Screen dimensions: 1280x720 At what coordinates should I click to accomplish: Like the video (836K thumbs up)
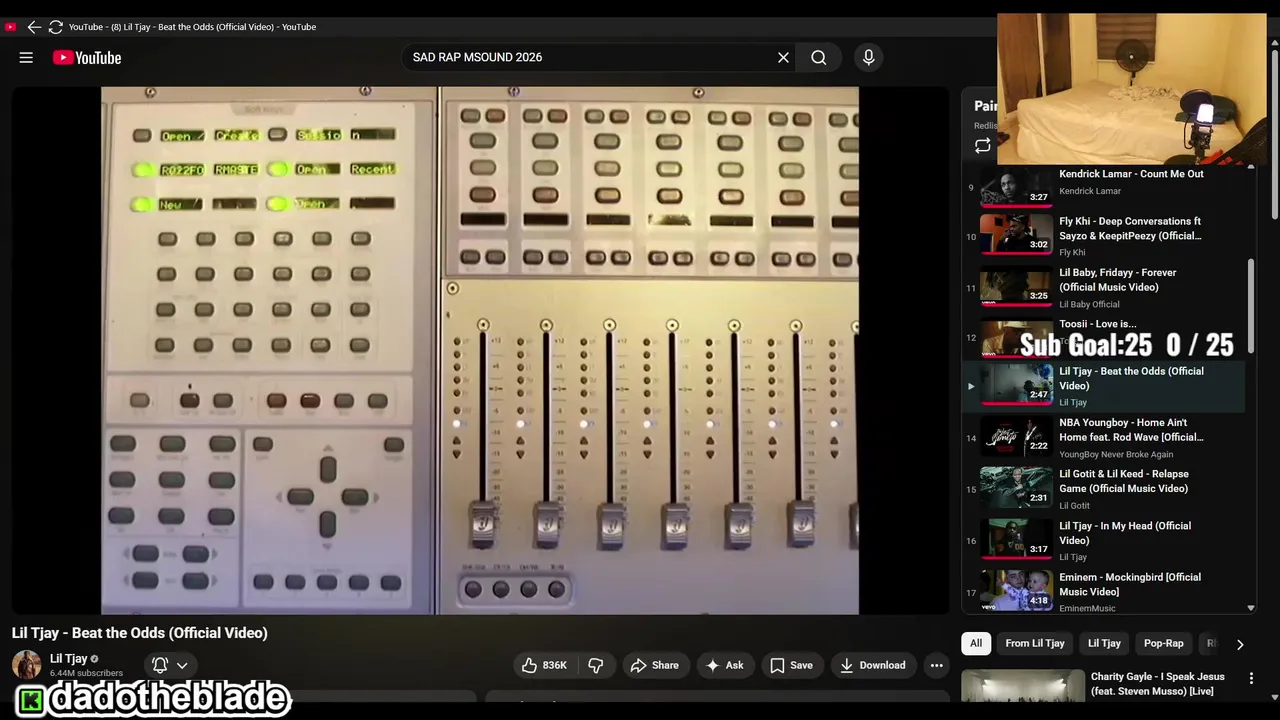545,665
